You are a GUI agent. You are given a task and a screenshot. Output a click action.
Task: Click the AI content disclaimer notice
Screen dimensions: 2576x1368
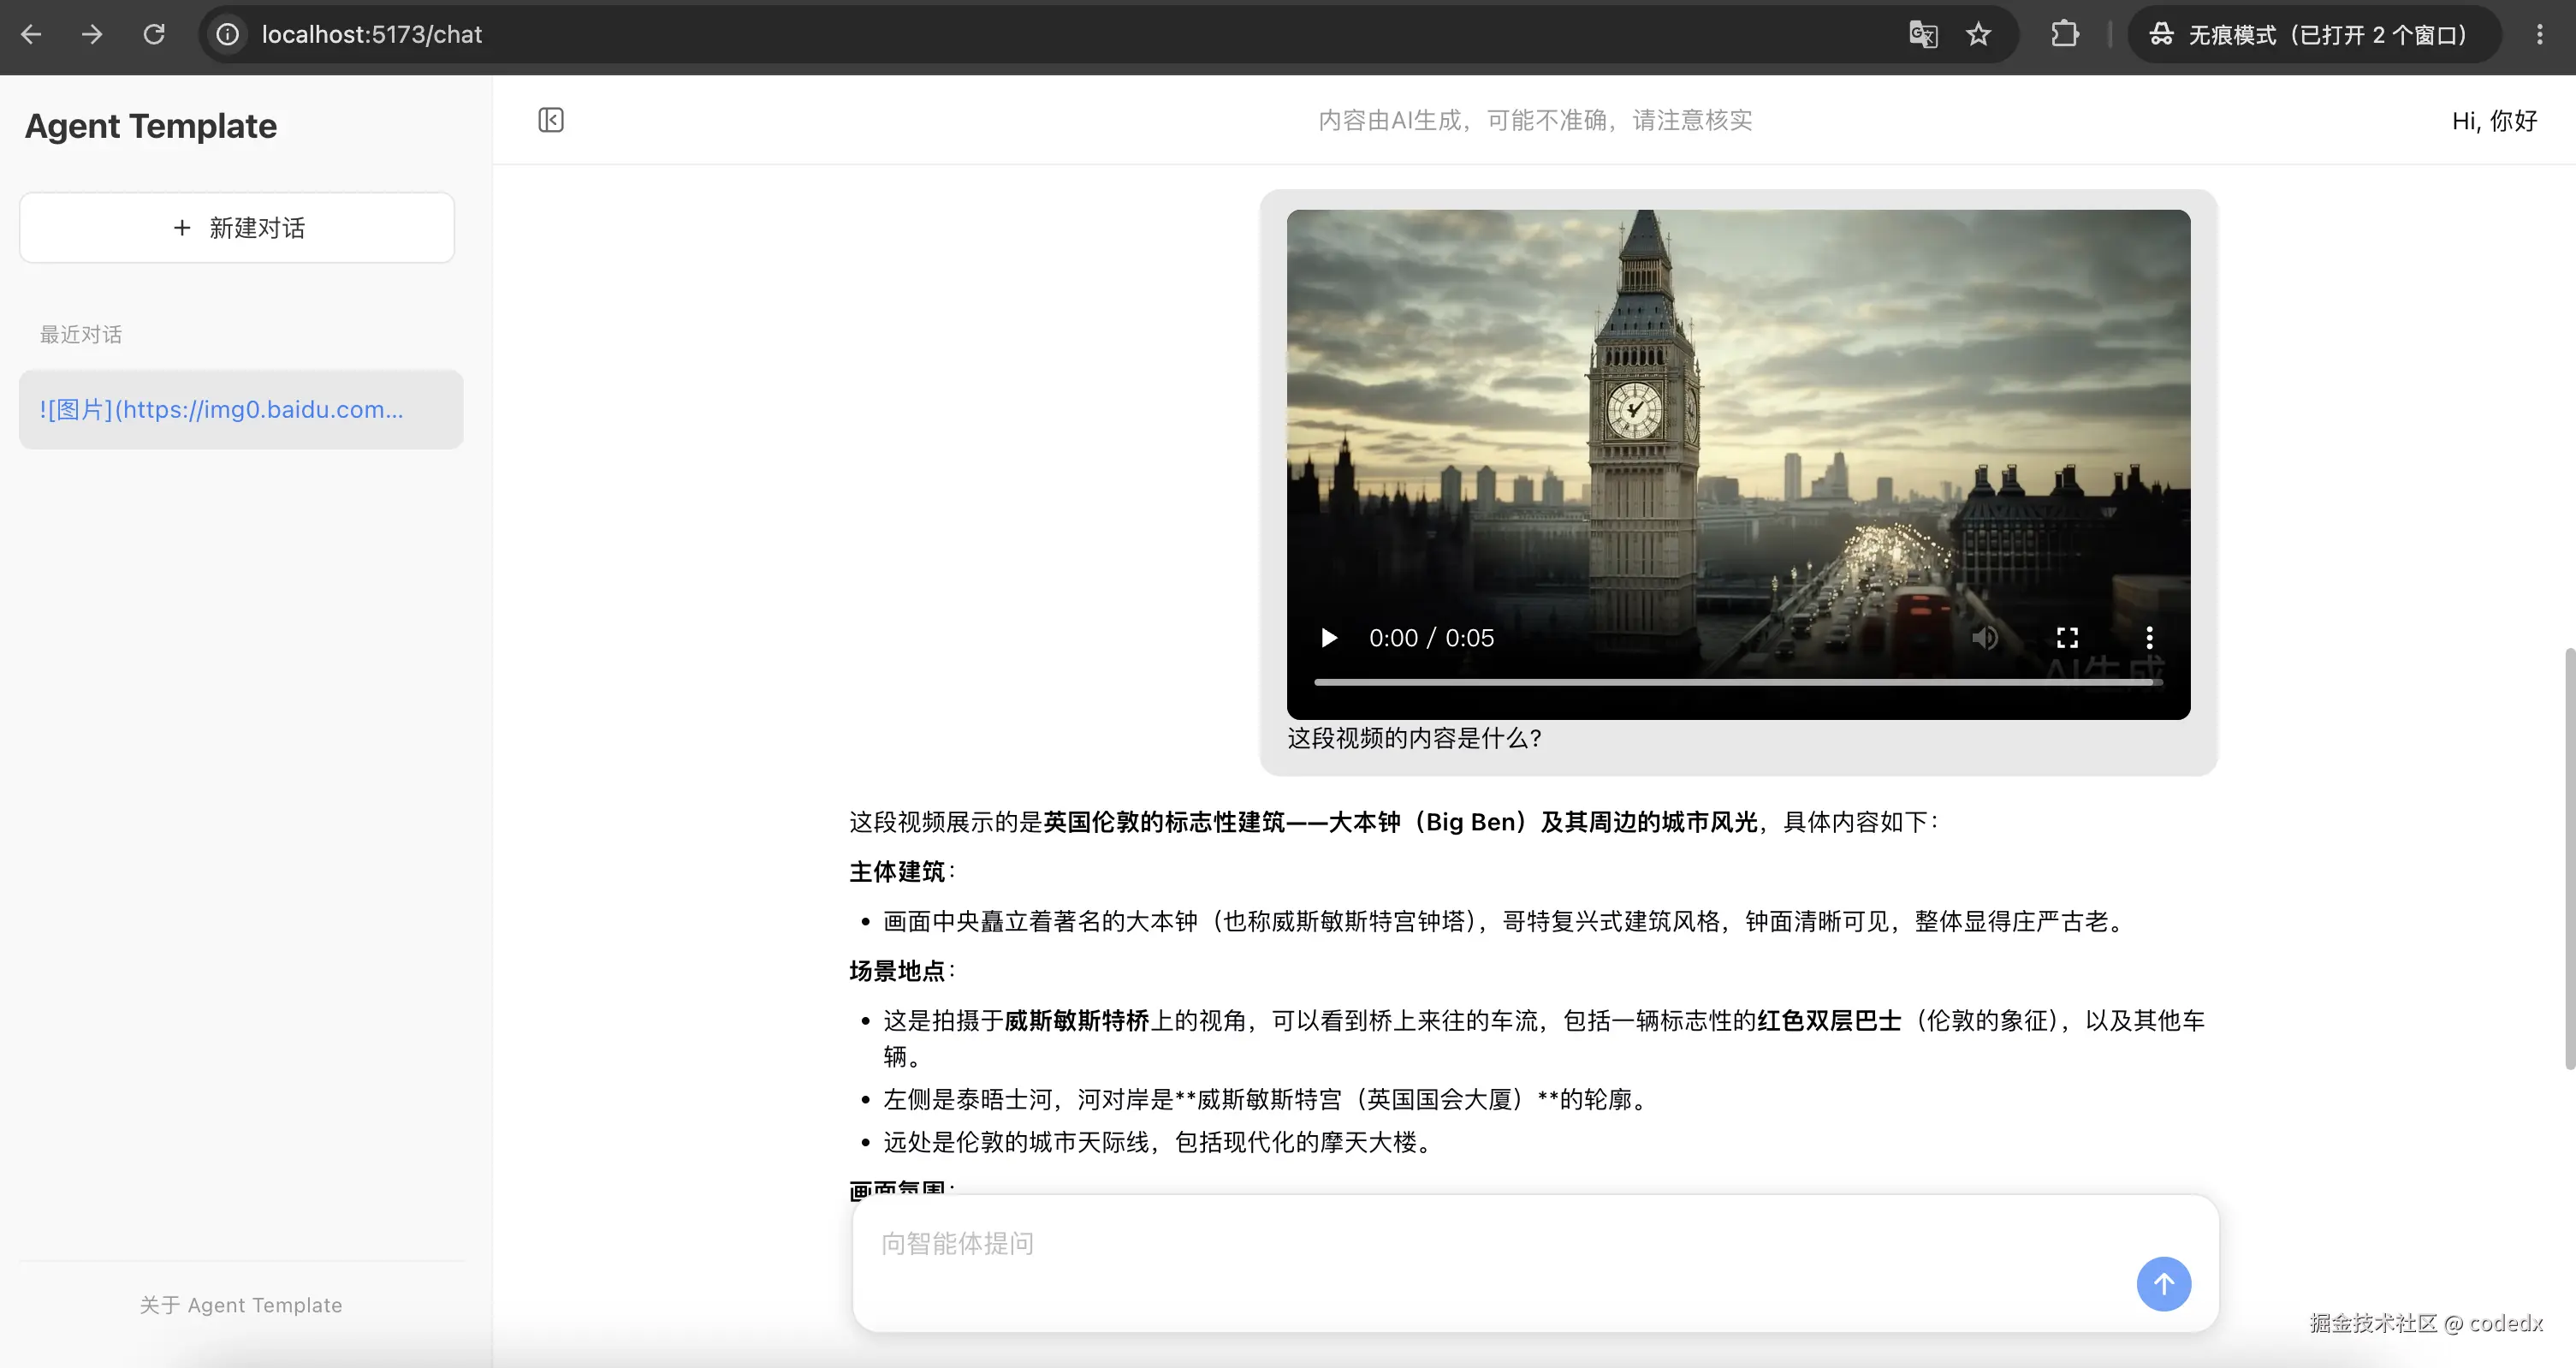click(x=1535, y=120)
